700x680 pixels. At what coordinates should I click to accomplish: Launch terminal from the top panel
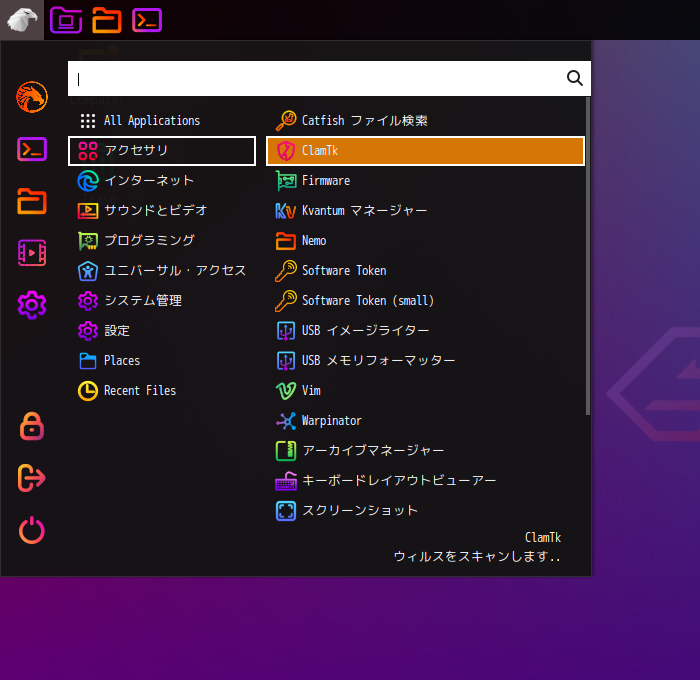147,20
